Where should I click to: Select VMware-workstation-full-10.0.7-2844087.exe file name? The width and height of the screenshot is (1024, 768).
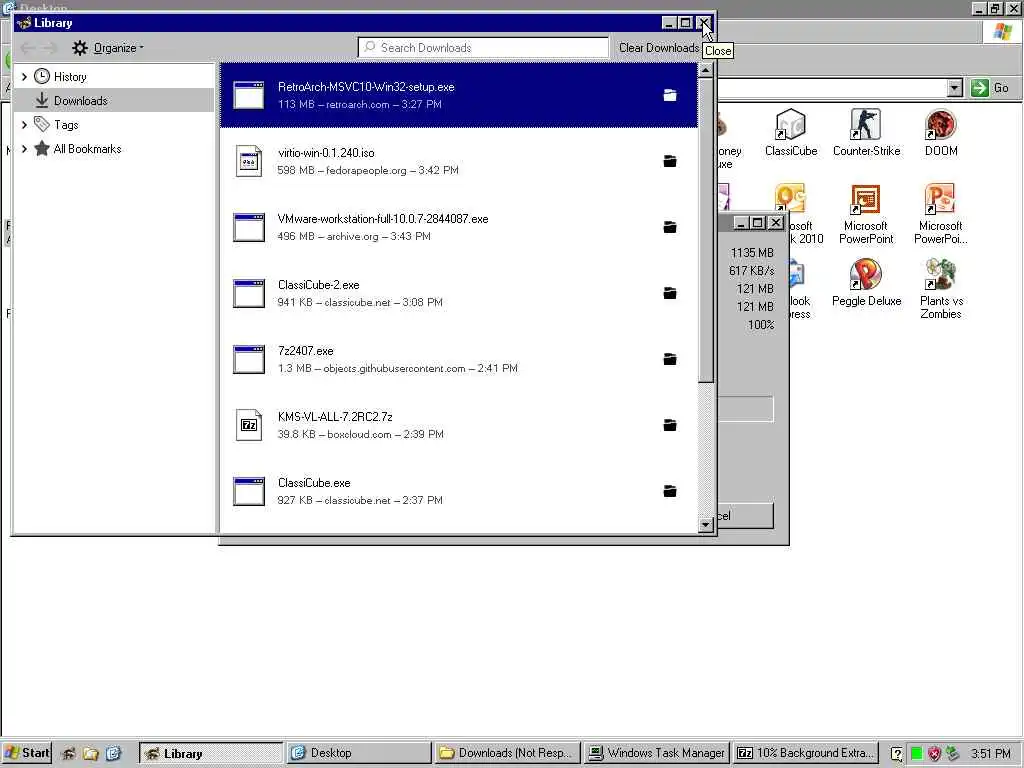[x=383, y=219]
